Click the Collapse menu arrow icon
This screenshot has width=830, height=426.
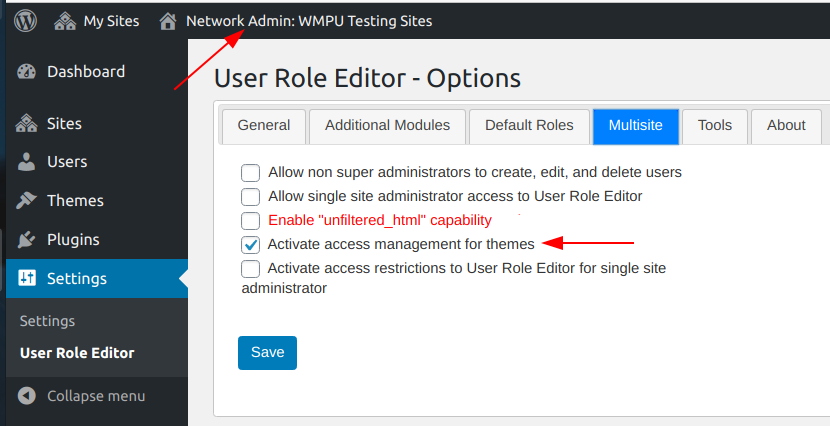click(x=26, y=396)
